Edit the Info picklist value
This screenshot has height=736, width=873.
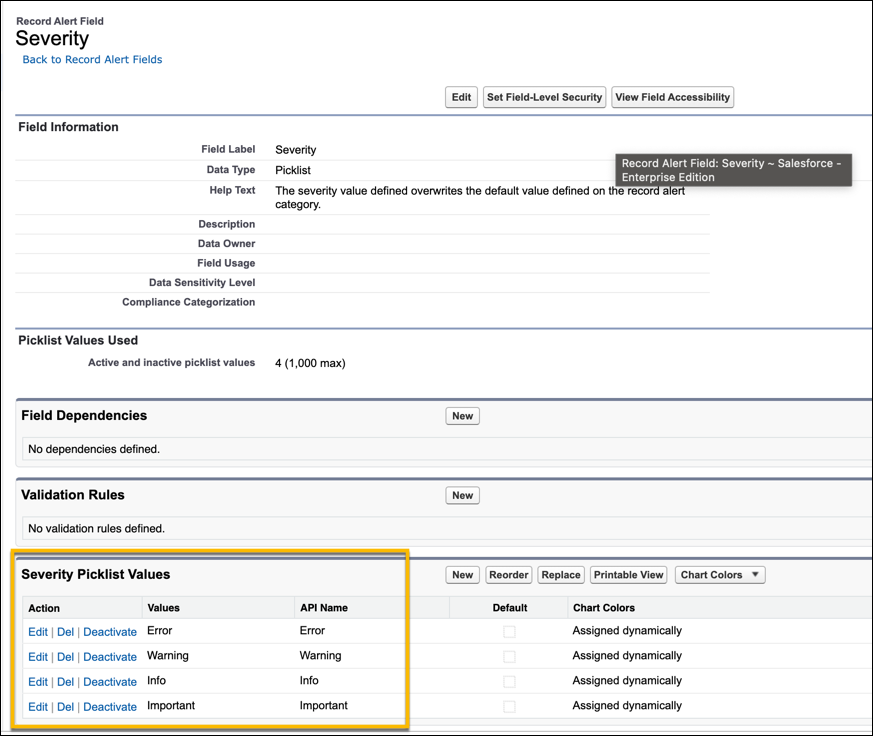[38, 682]
